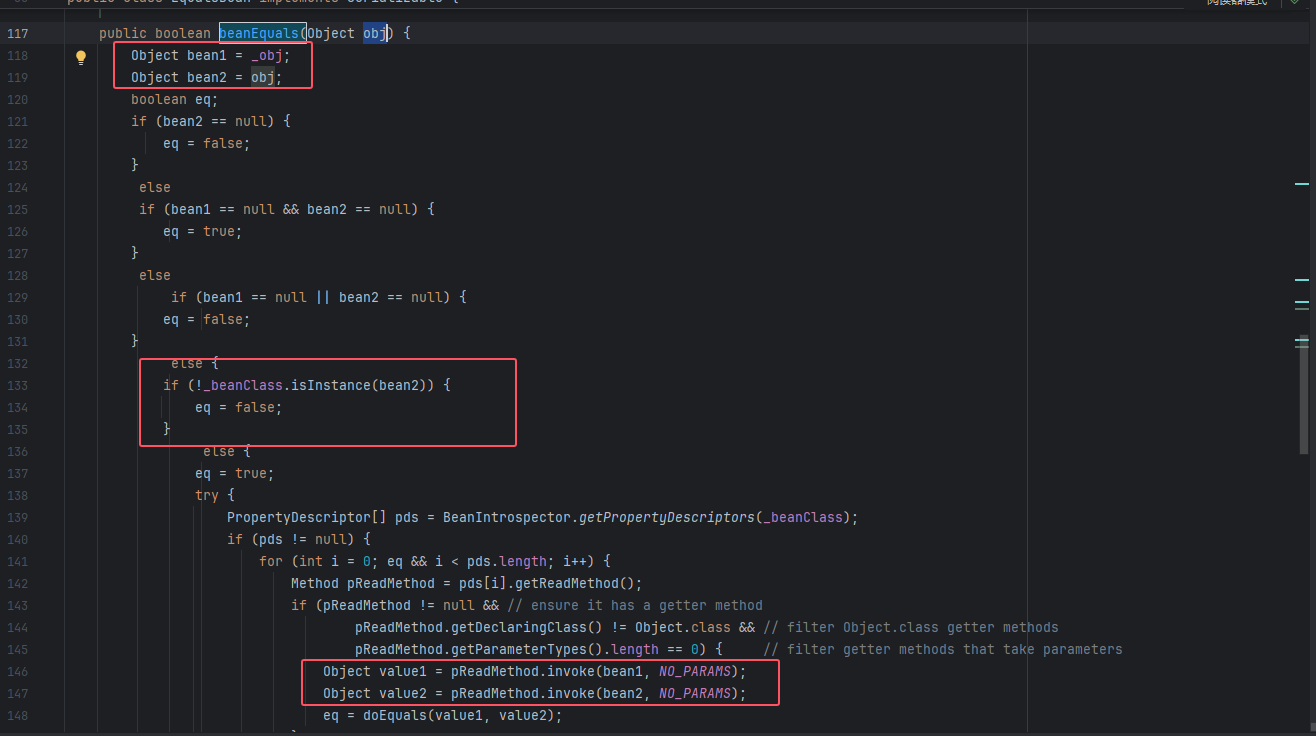Click the beanEquals method name
The image size is (1316, 736).
258,33
